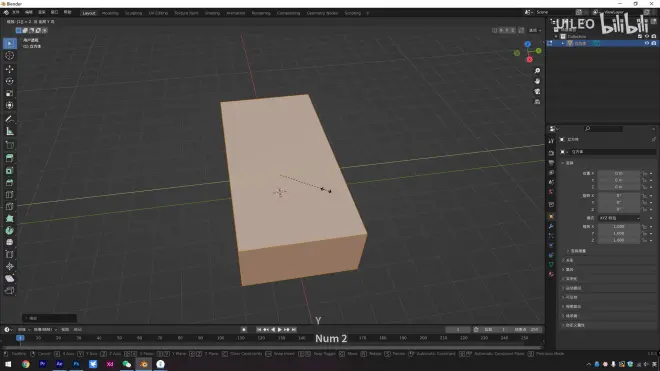Select the Add Cube tool
The height and width of the screenshot is (371, 660).
tap(10, 145)
